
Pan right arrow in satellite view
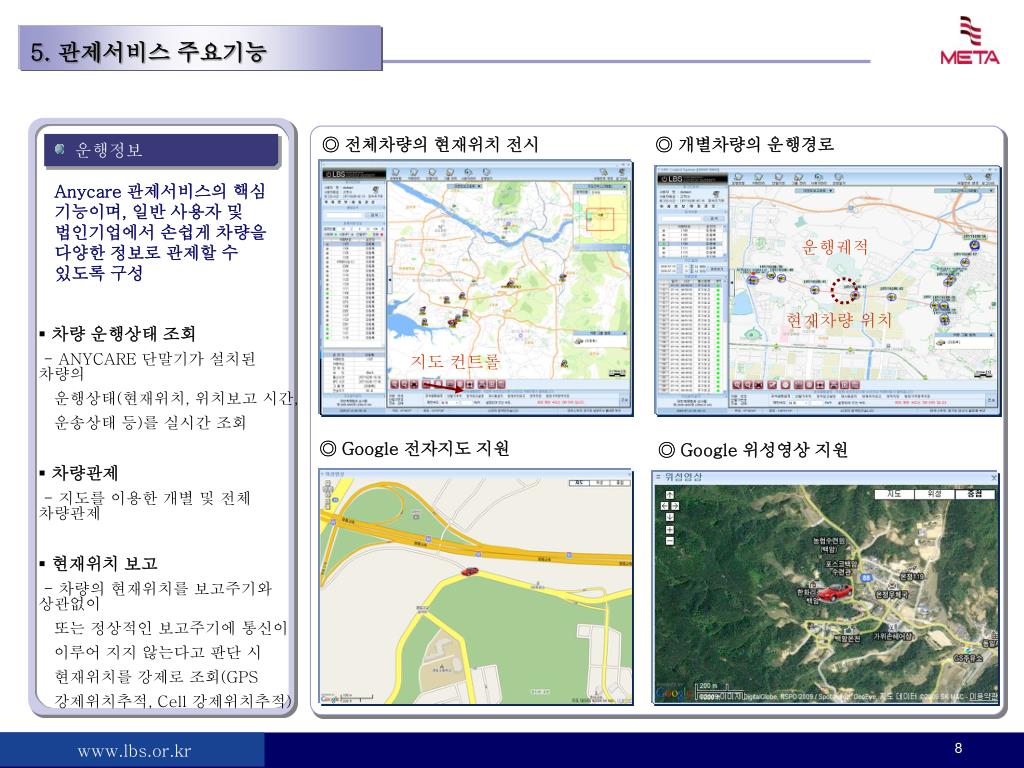[x=675, y=505]
